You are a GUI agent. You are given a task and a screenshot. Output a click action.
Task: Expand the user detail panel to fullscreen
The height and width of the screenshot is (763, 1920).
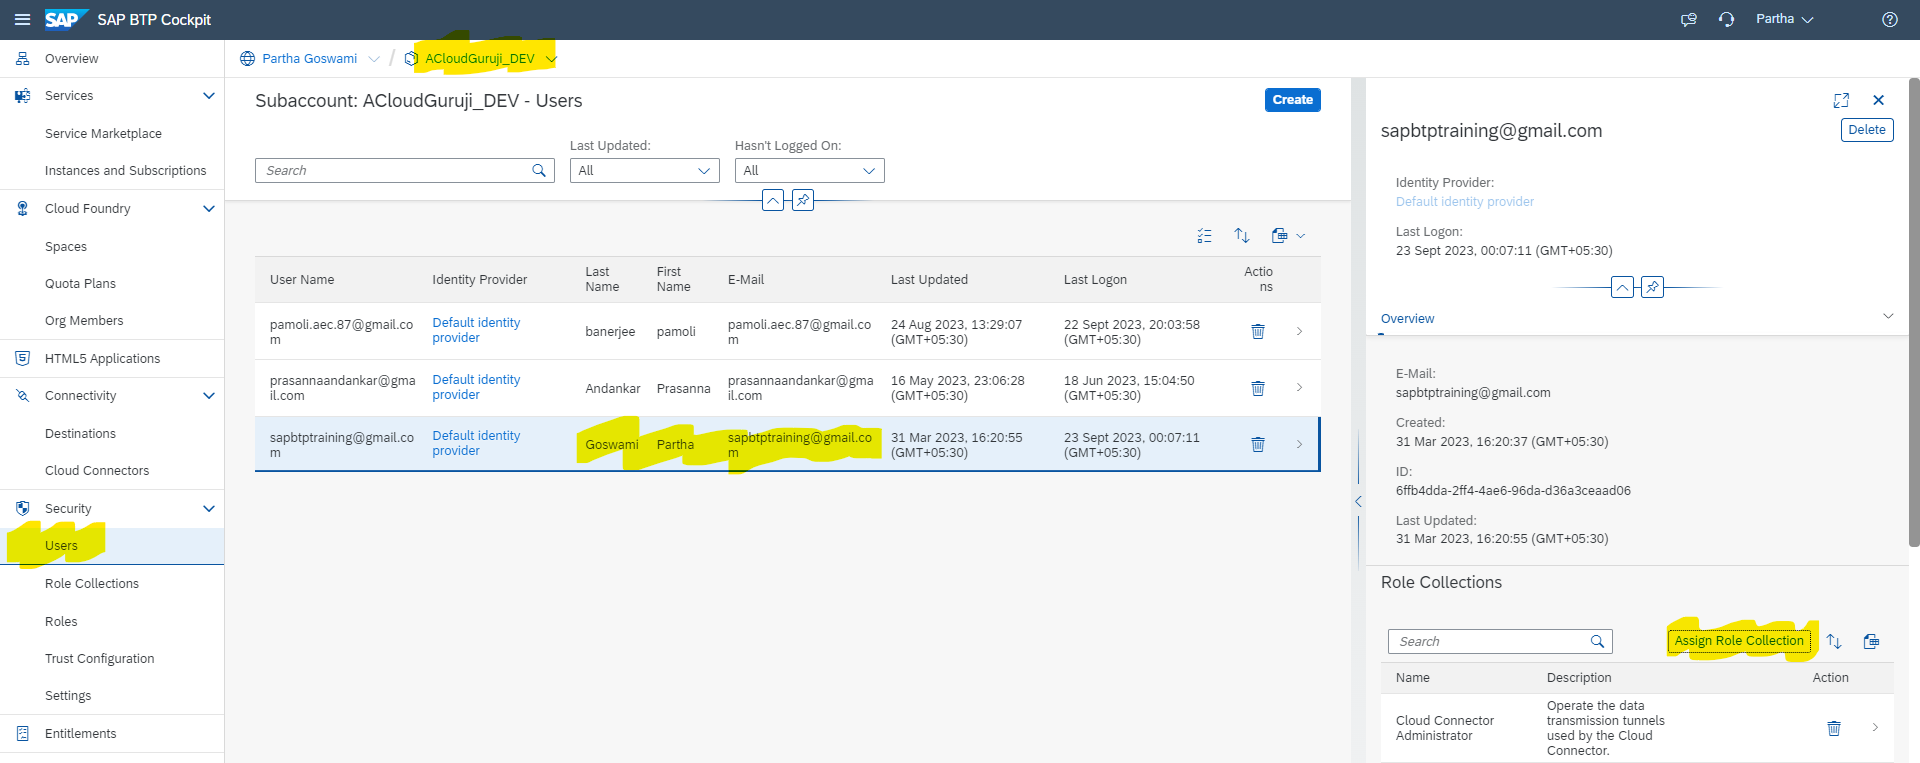(x=1841, y=100)
